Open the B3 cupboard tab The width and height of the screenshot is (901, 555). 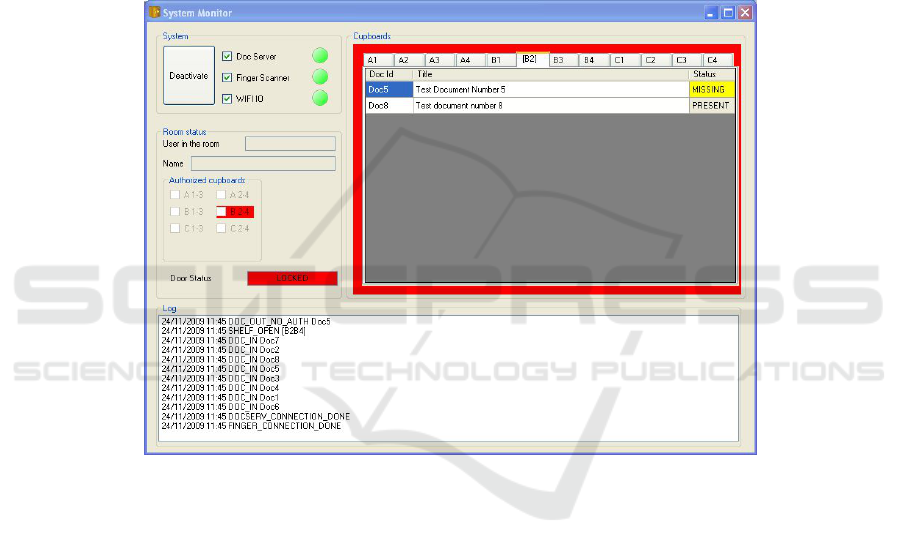click(558, 60)
